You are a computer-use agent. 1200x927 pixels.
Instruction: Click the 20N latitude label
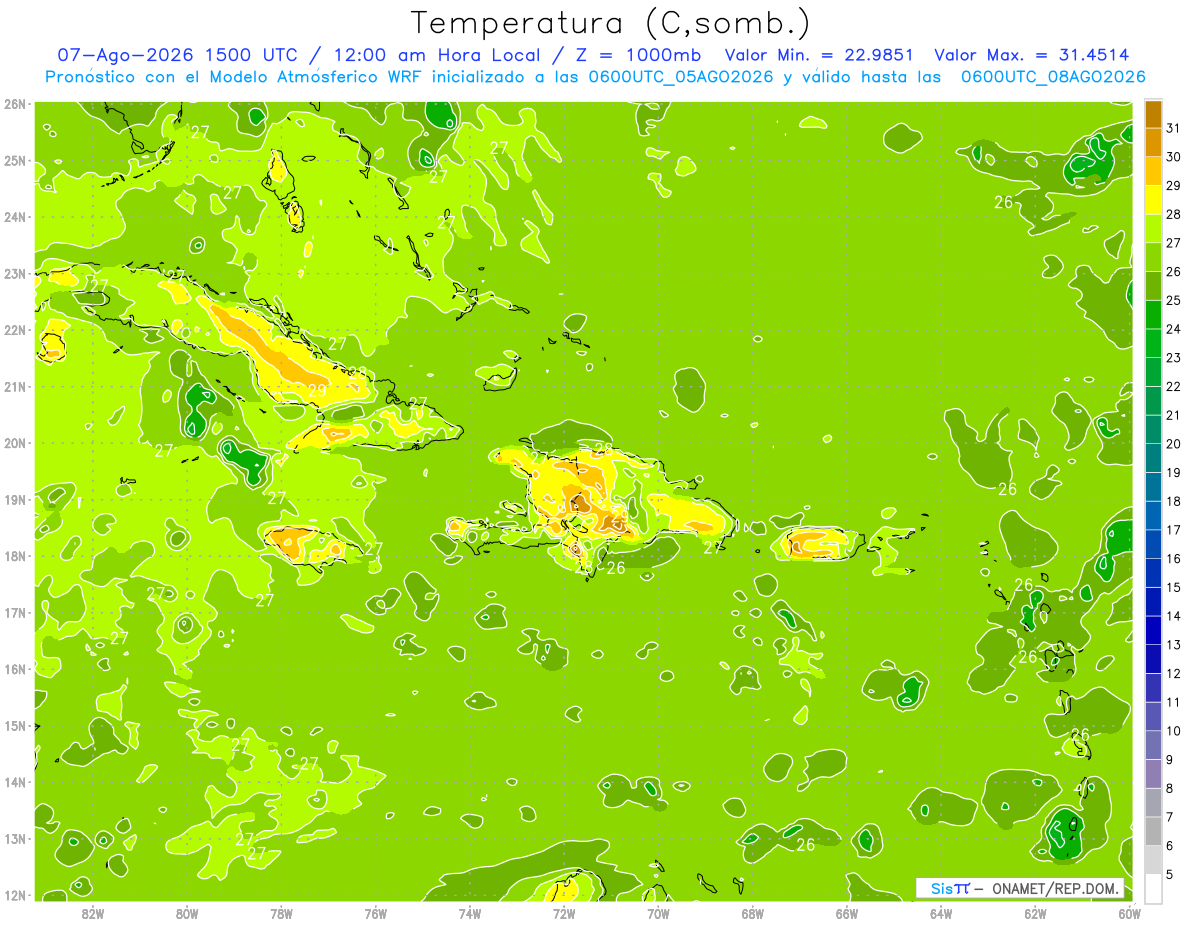point(16,443)
